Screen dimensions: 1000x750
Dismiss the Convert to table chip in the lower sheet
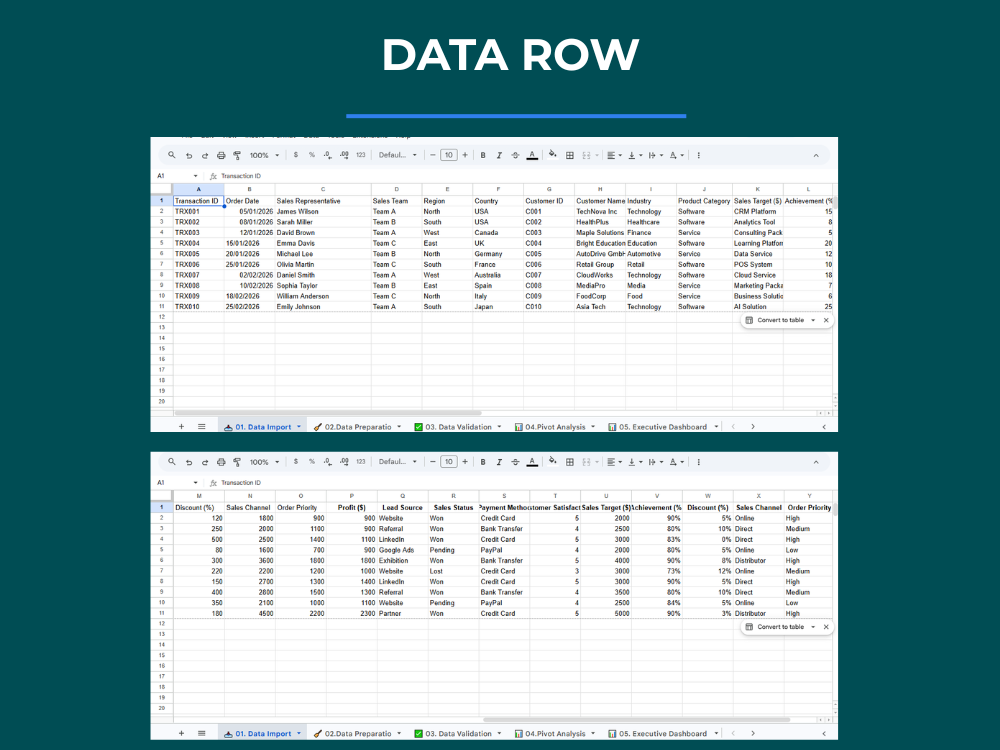[826, 627]
